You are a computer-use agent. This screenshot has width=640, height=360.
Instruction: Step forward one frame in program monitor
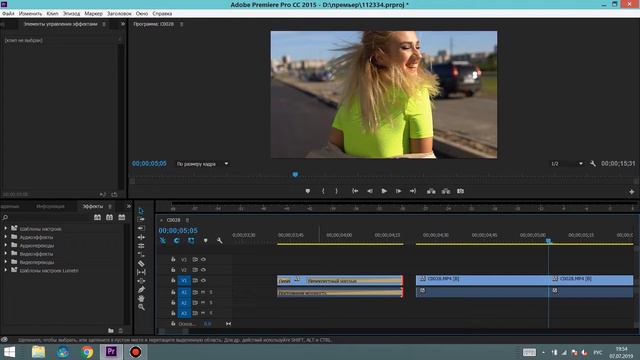tap(398, 191)
